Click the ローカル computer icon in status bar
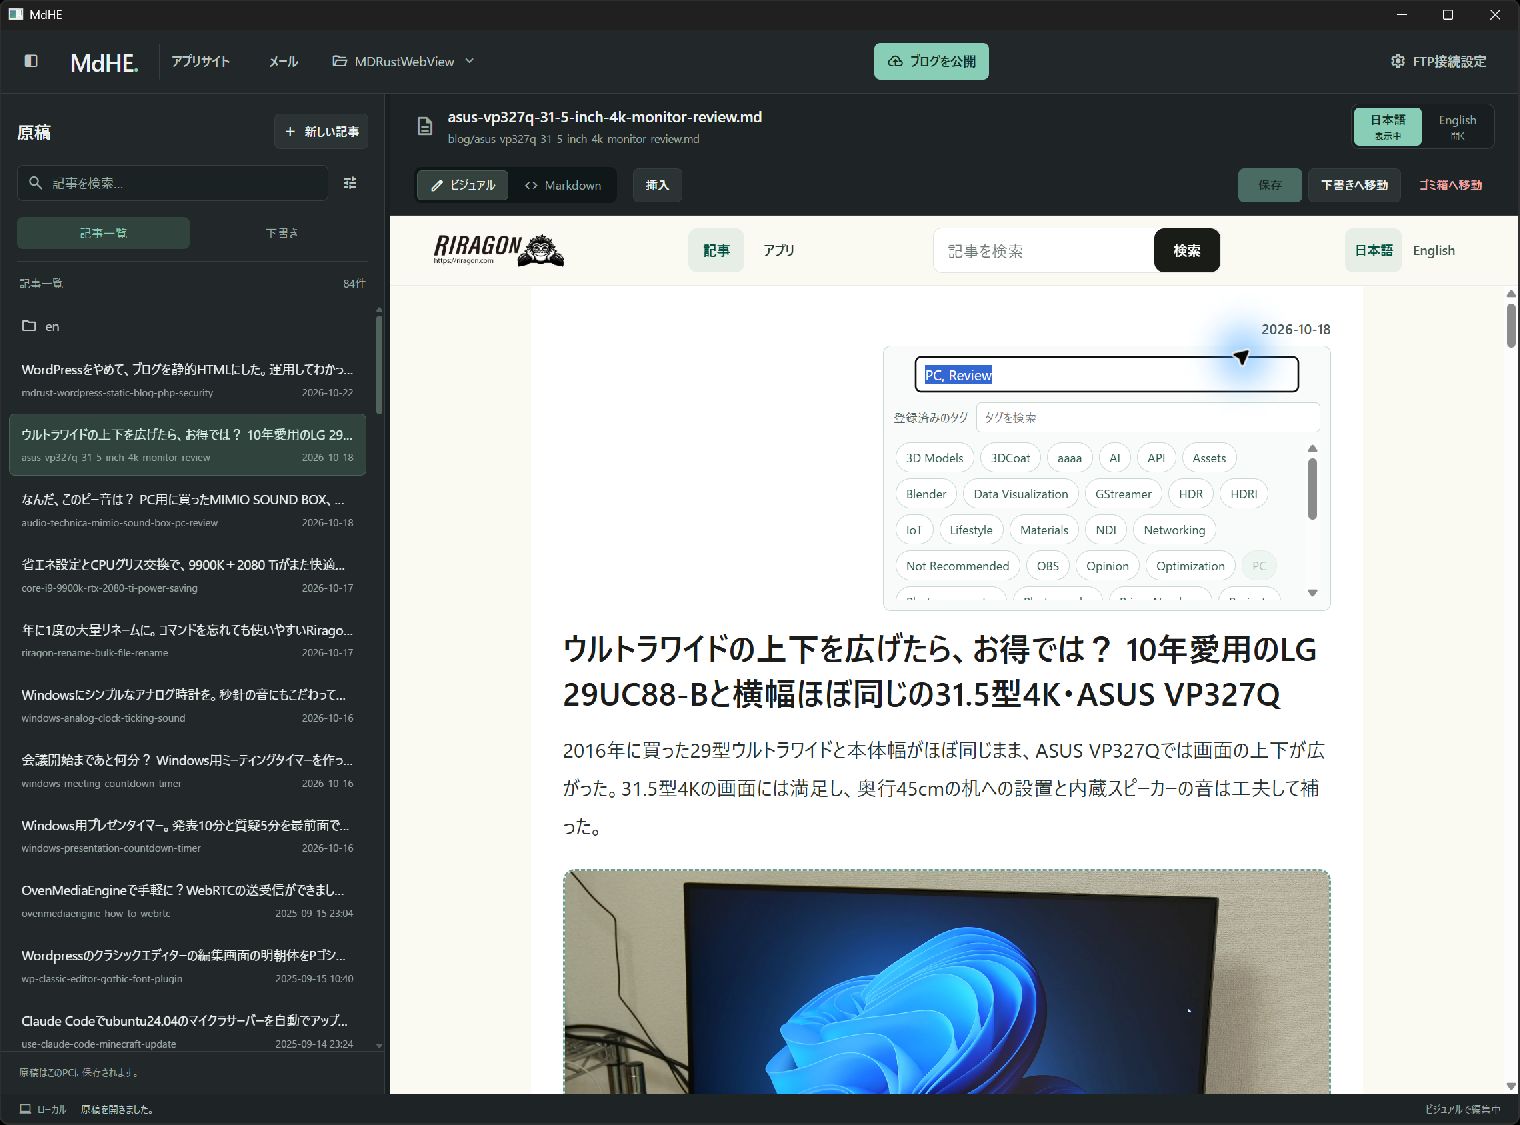Screen dimensions: 1520x1125 (25, 1109)
